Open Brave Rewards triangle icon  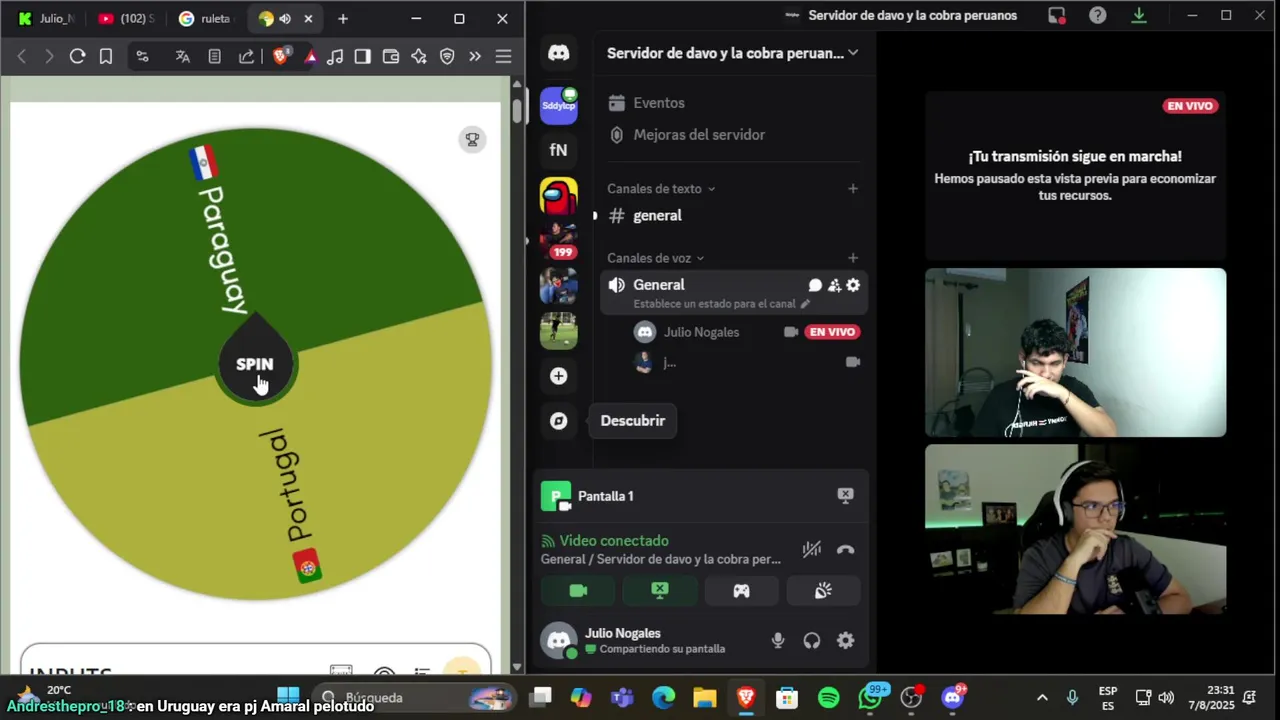click(311, 57)
